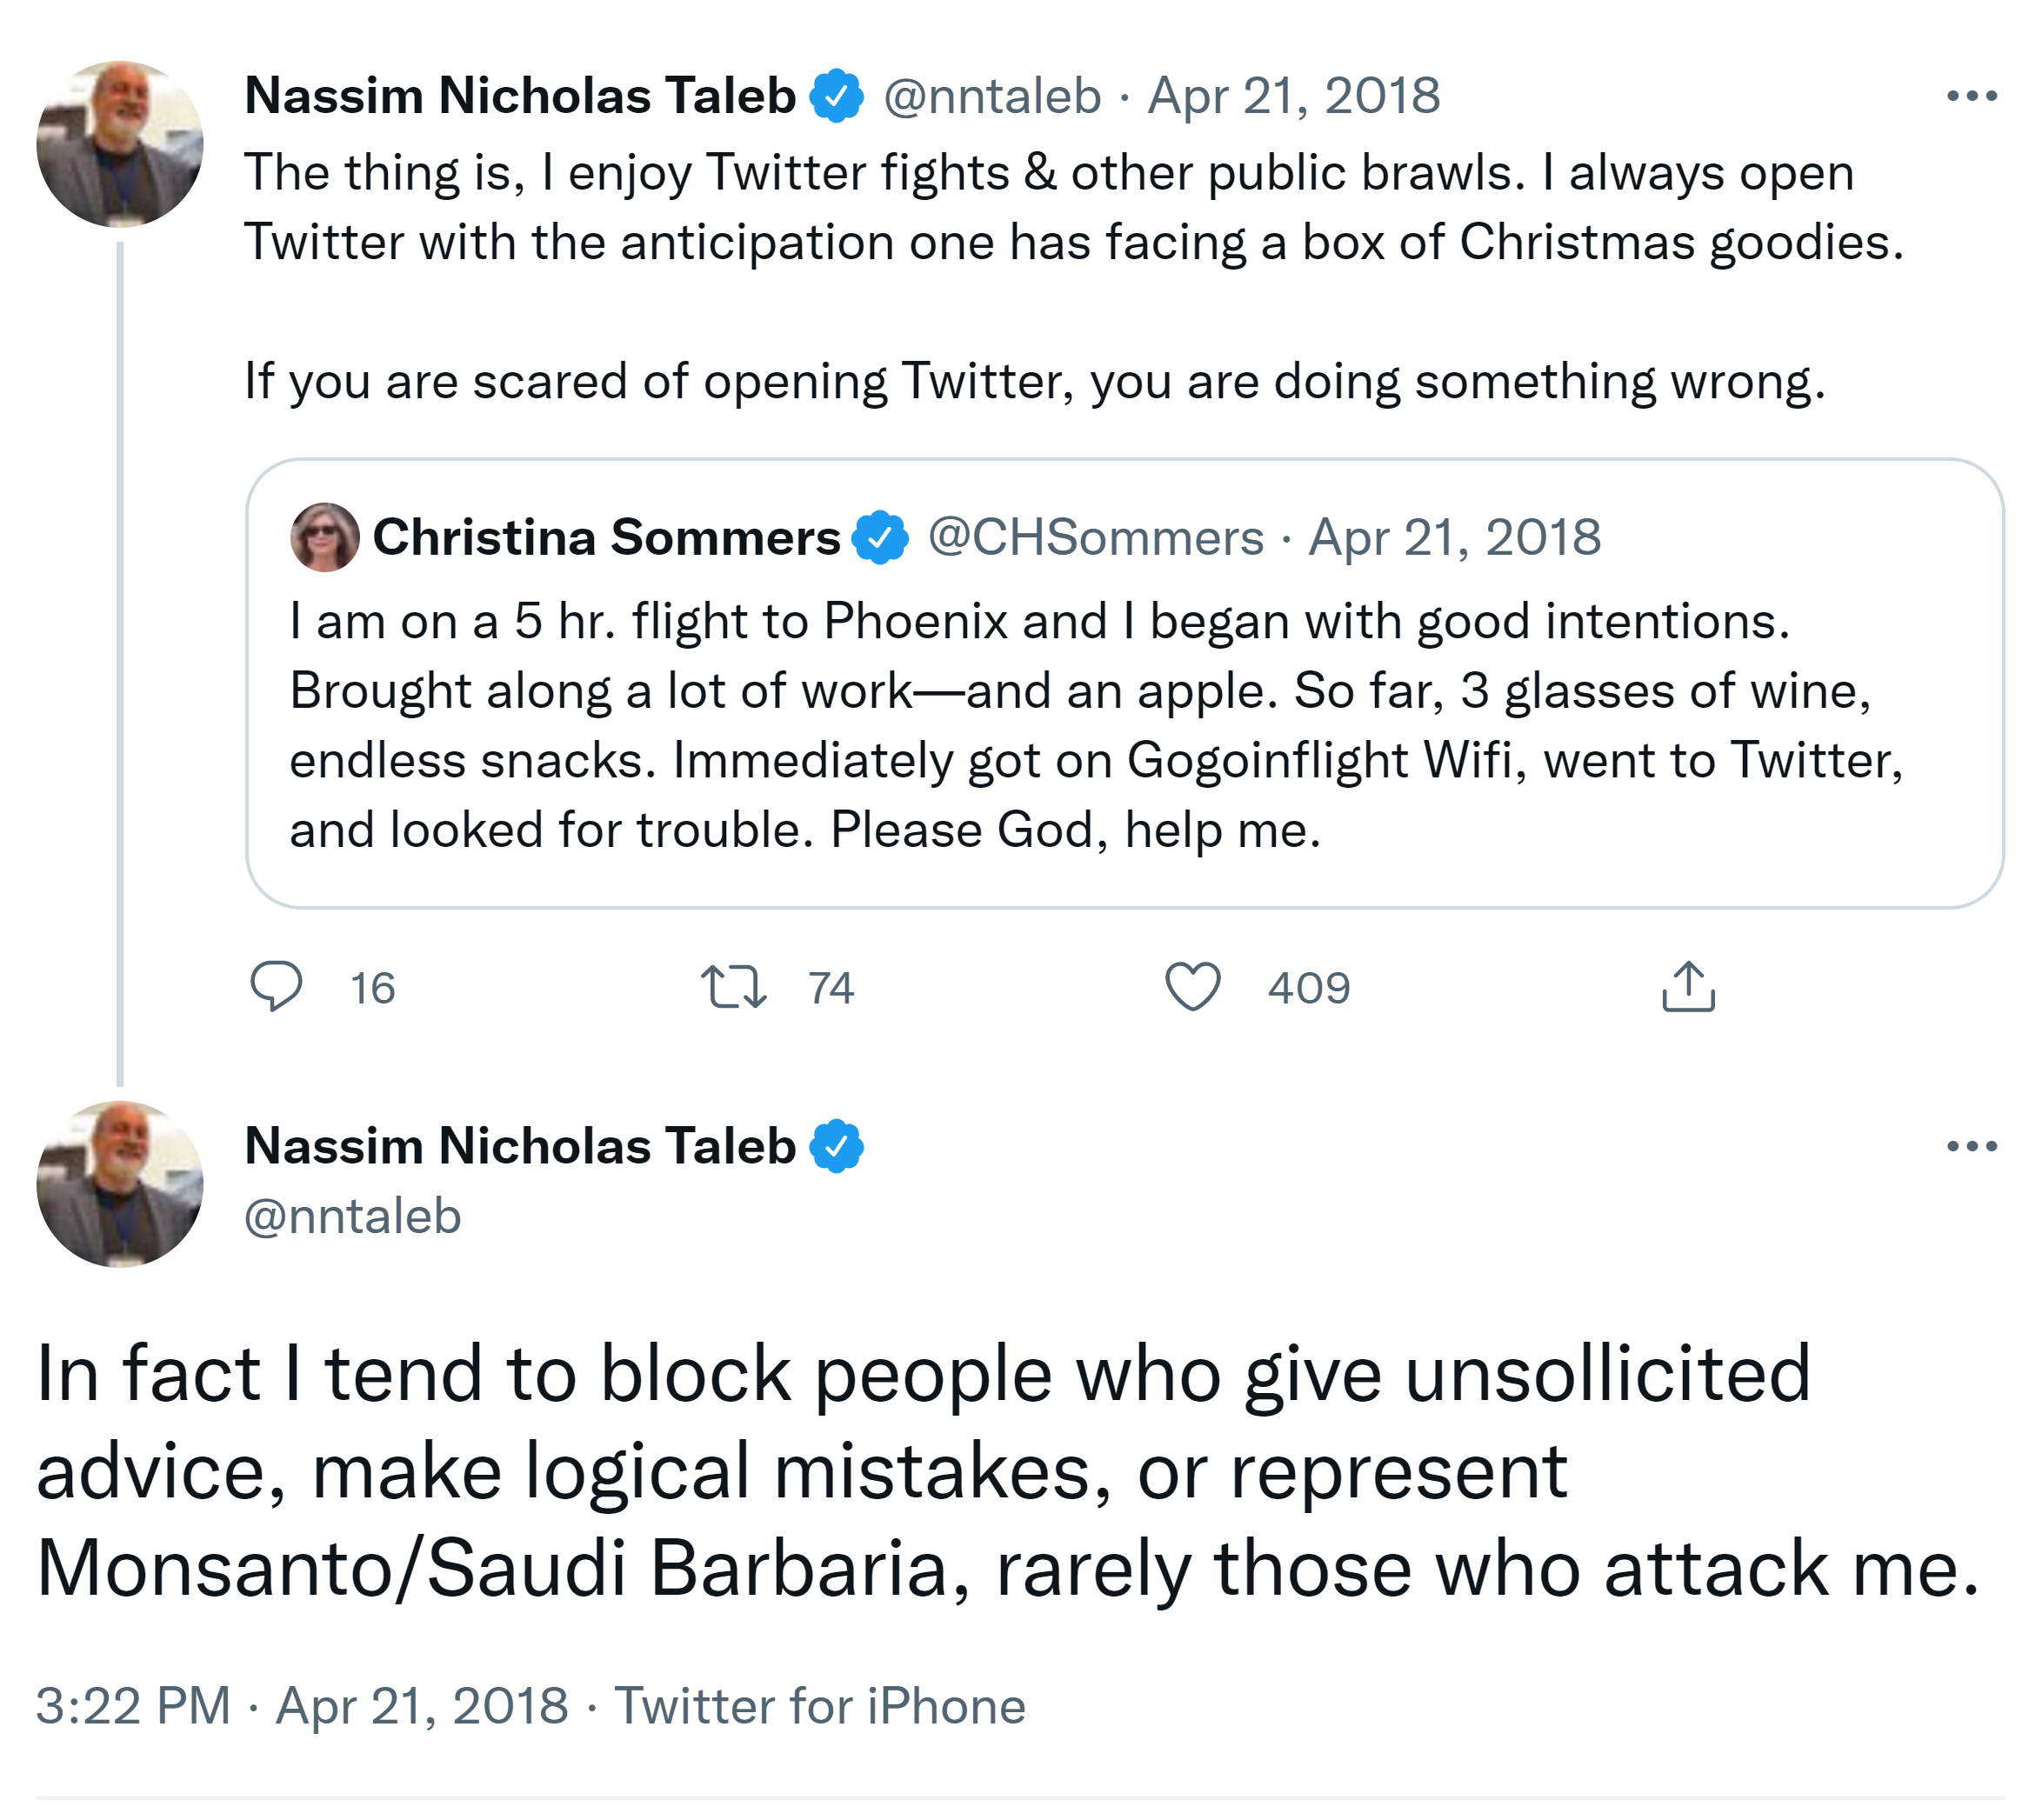This screenshot has height=1820, width=2042.
Task: Open more options on the second tweet
Action: (1971, 1146)
